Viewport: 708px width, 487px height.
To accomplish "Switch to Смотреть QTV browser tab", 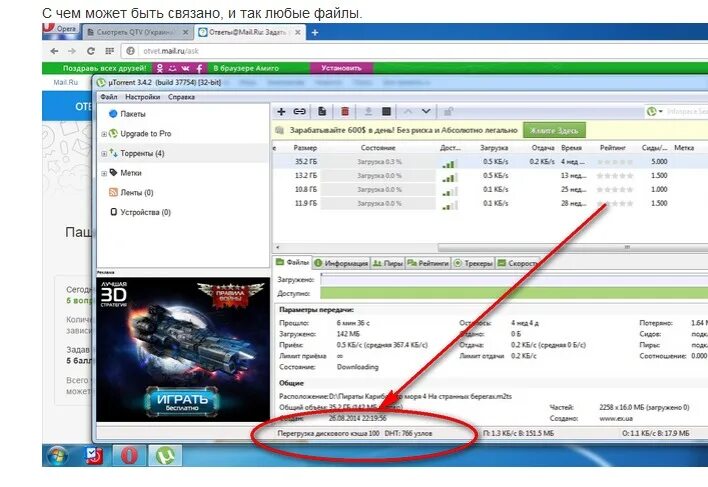I will click(x=137, y=32).
